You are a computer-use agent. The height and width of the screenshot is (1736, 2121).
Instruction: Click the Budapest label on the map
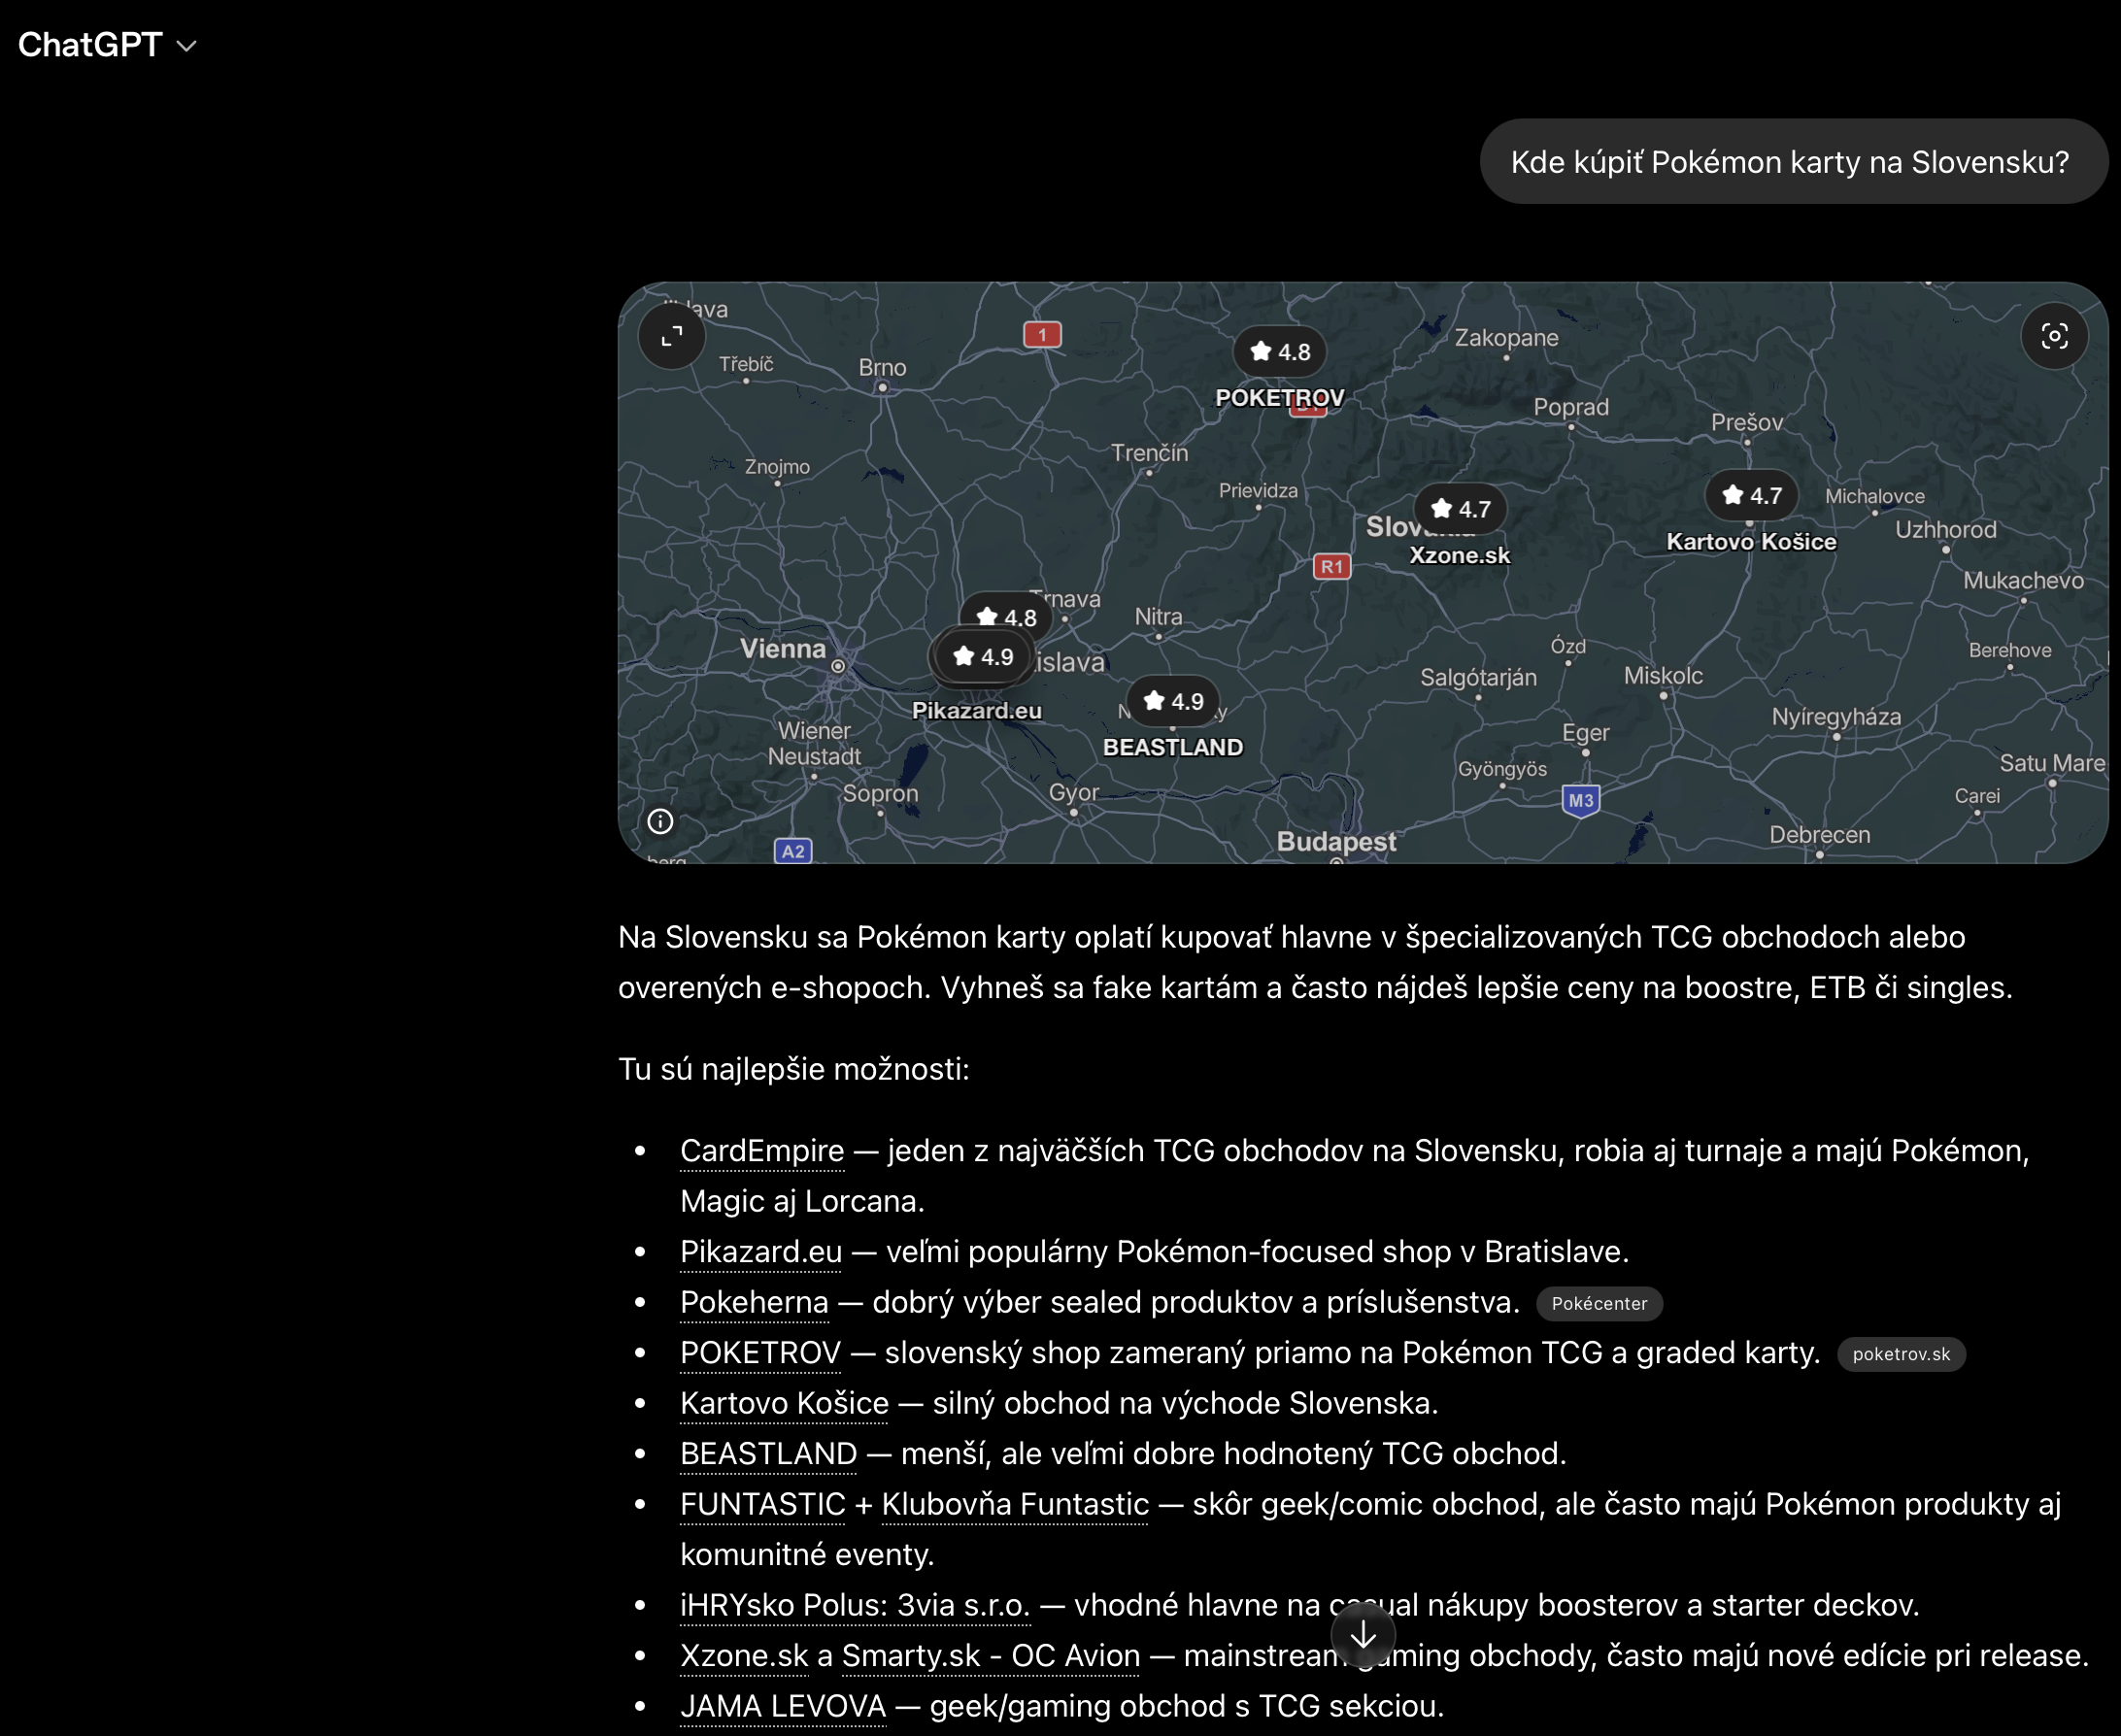point(1336,842)
